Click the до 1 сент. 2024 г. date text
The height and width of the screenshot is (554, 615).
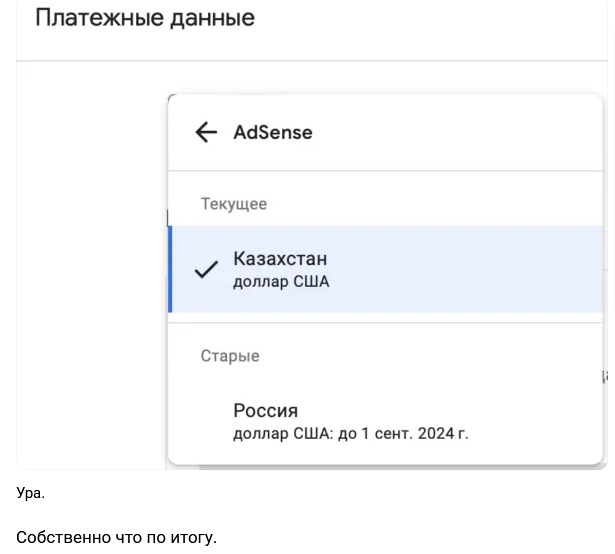point(403,434)
